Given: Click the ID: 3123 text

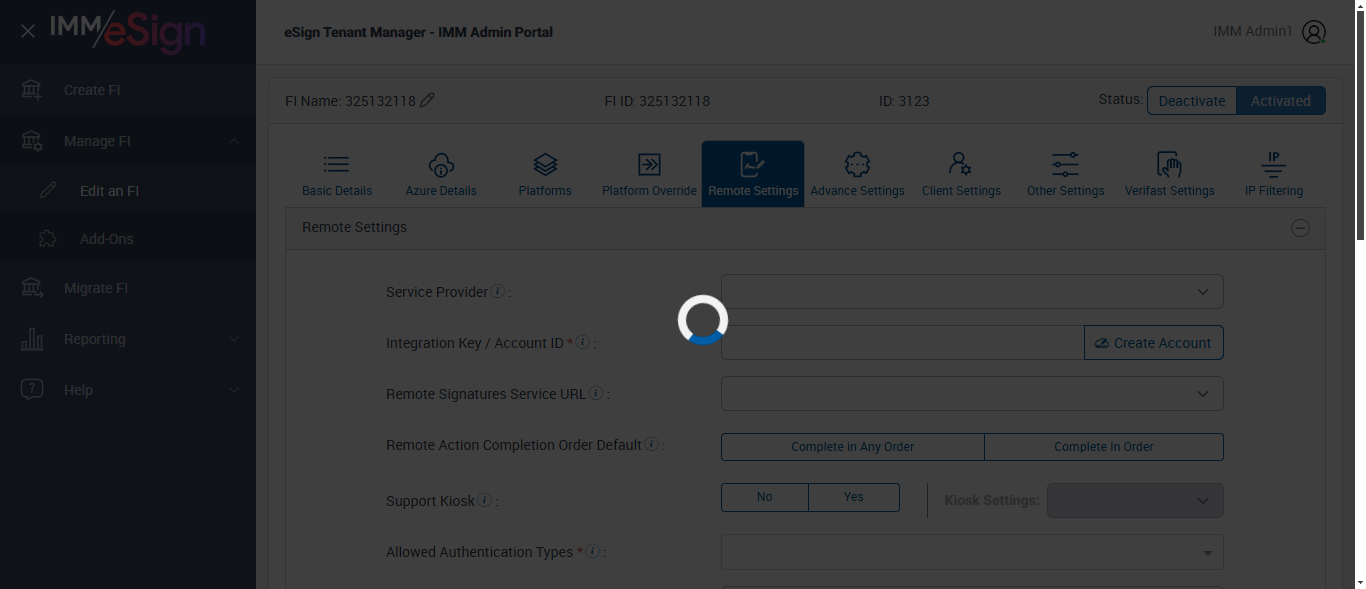Looking at the screenshot, I should (905, 101).
